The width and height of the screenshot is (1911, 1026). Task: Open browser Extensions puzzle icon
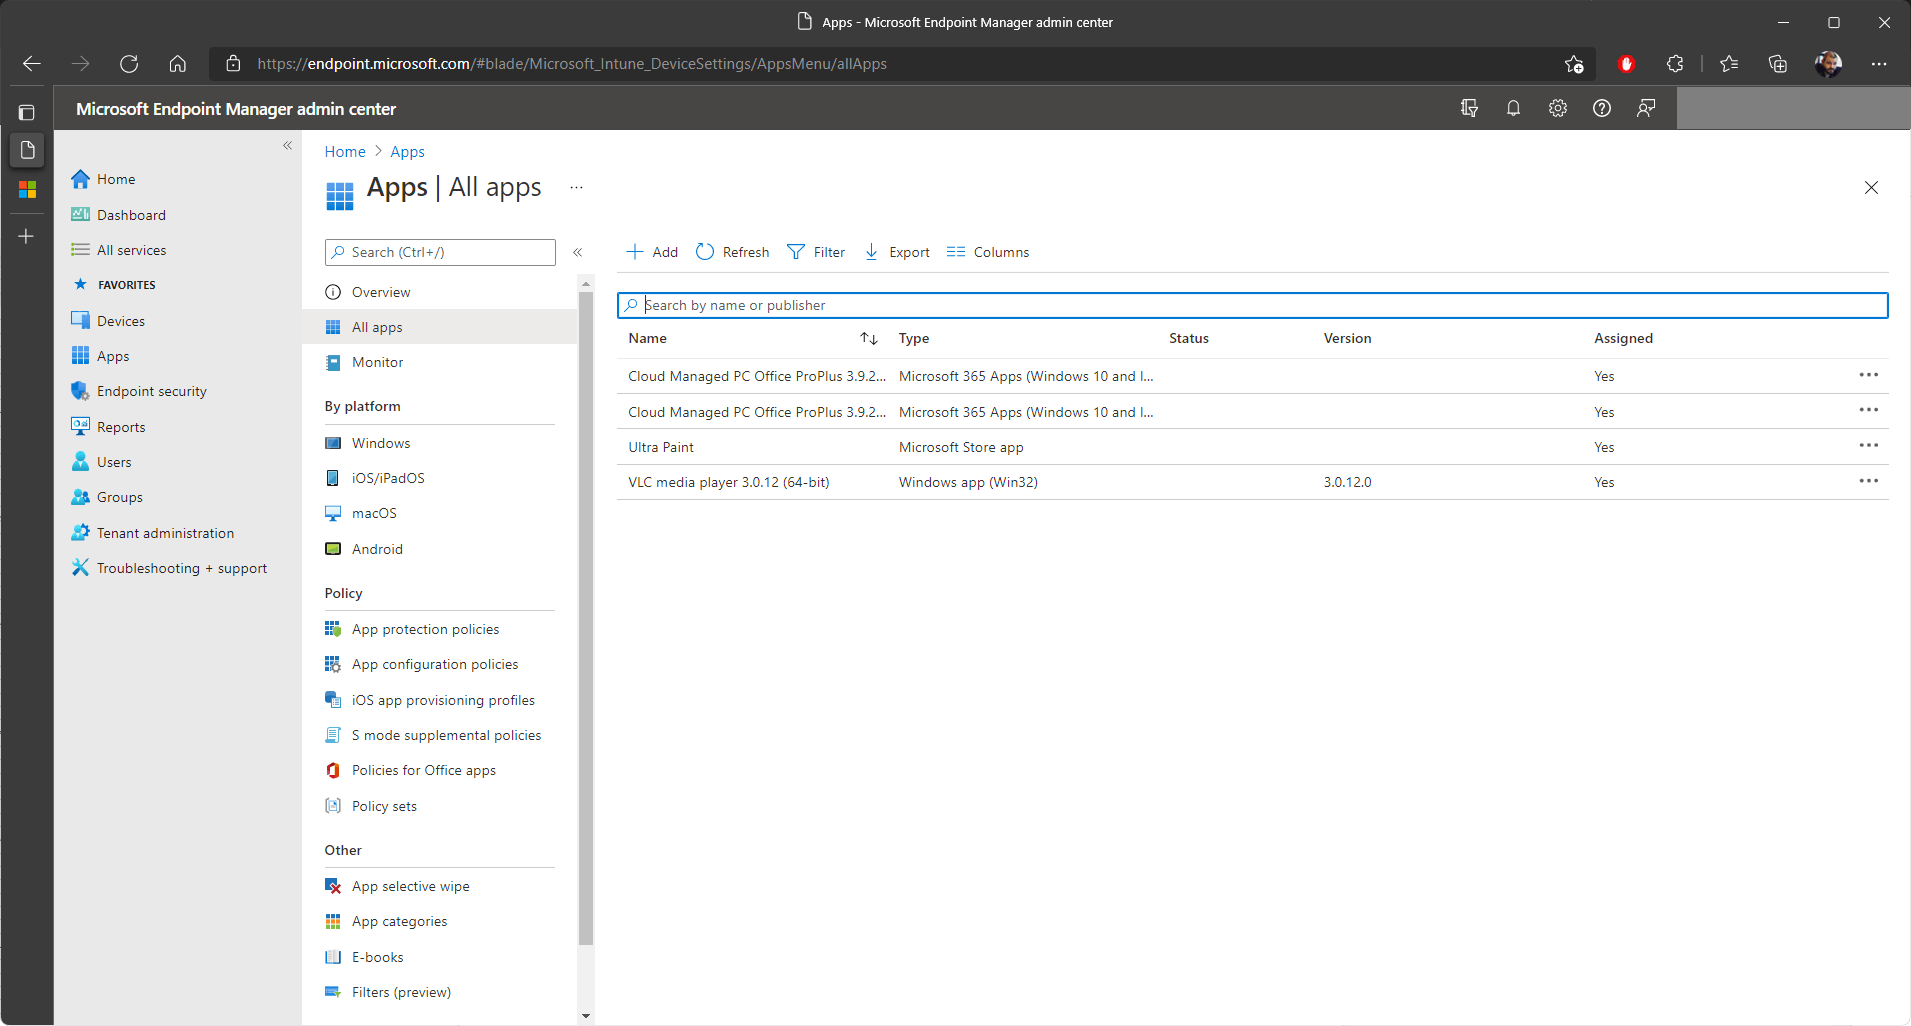[x=1675, y=64]
